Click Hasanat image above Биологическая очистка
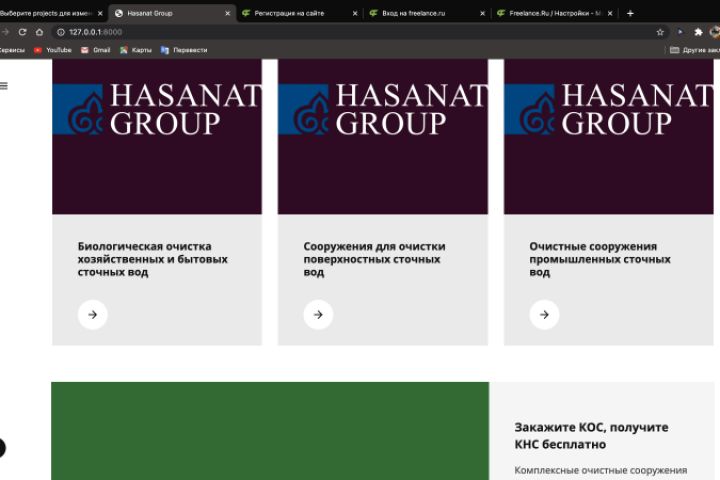Viewport: 720px width, 480px height. [157, 136]
